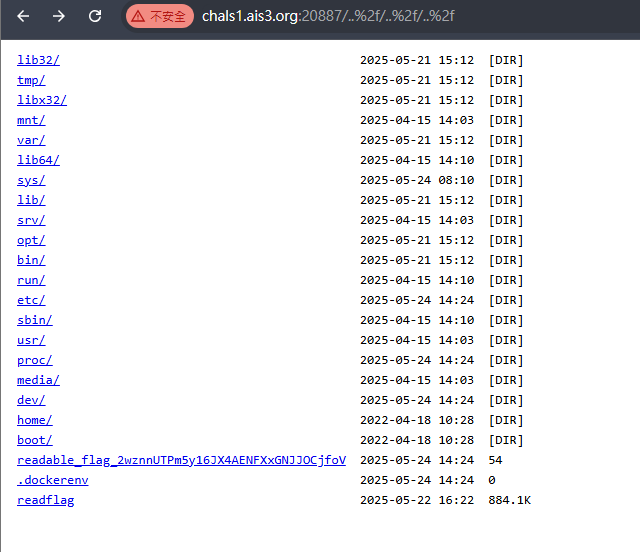Click the timestamp in the boot/ row

[x=417, y=440]
